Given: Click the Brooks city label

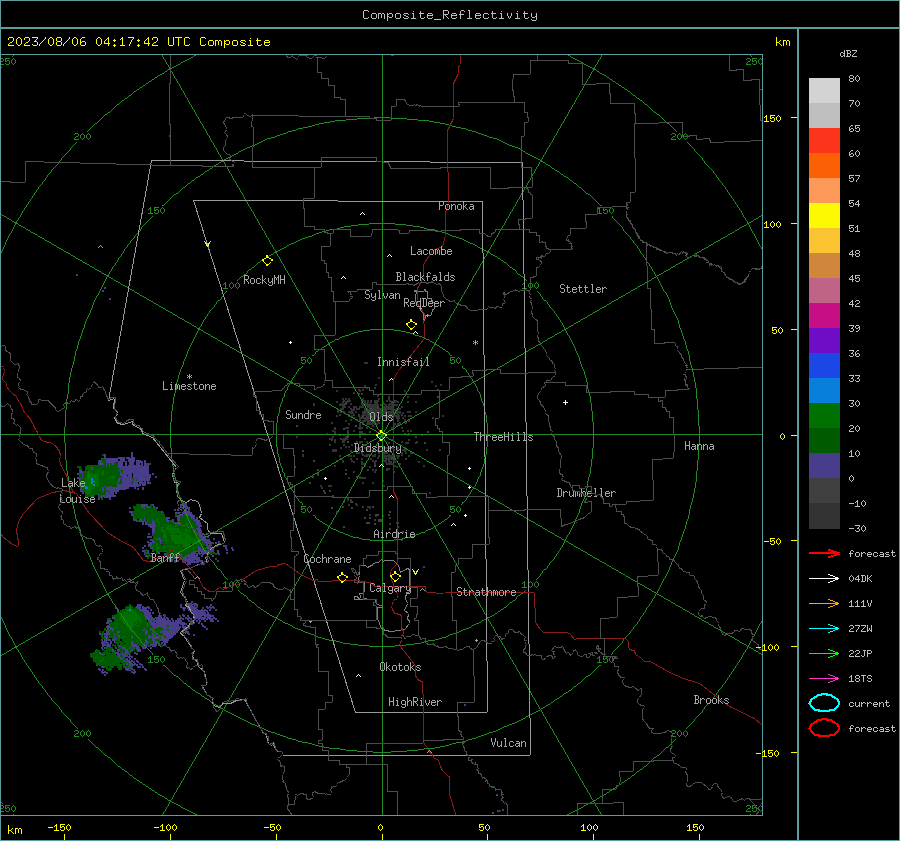Looking at the screenshot, I should coord(711,700).
